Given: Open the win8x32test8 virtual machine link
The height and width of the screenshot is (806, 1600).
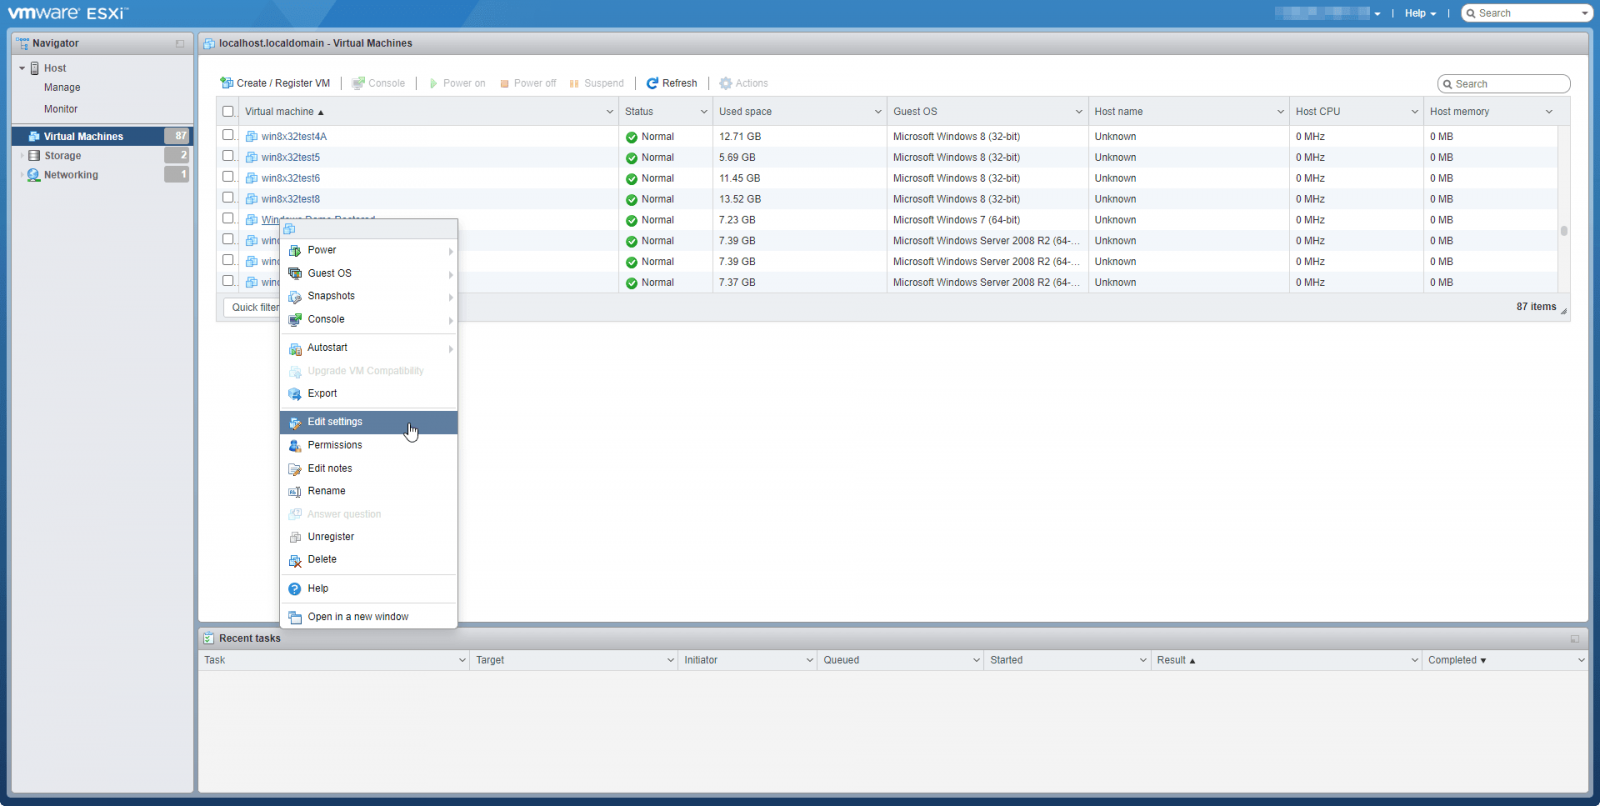Looking at the screenshot, I should click(x=291, y=200).
